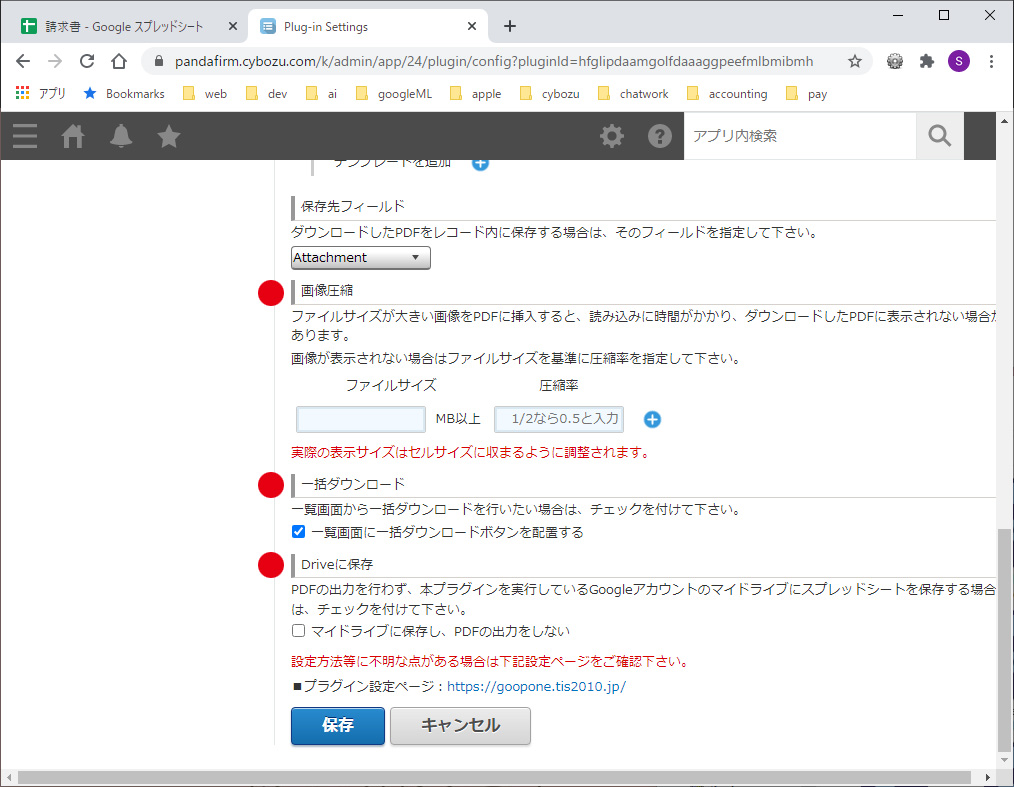Open the bookmarks star icon in header
The height and width of the screenshot is (787, 1014).
tap(169, 136)
